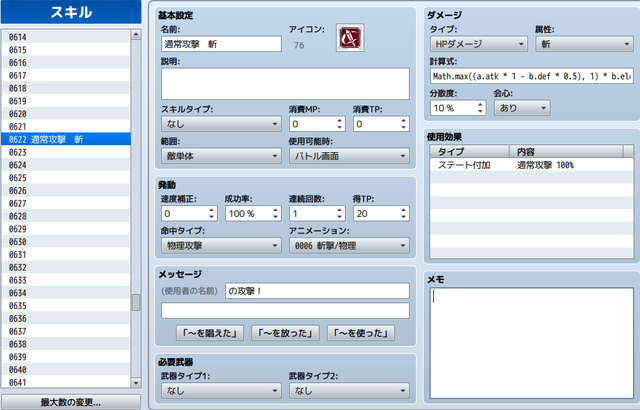Open the アニメーション dropdown
The height and width of the screenshot is (410, 640).
click(349, 246)
